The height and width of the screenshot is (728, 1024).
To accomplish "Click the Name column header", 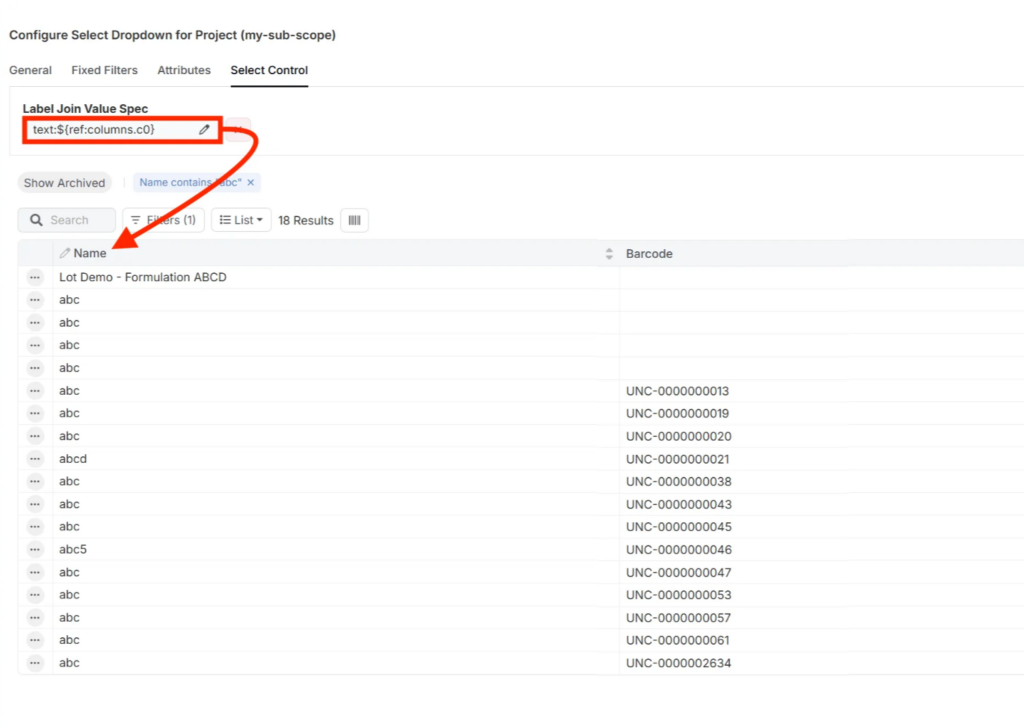I will pos(90,254).
